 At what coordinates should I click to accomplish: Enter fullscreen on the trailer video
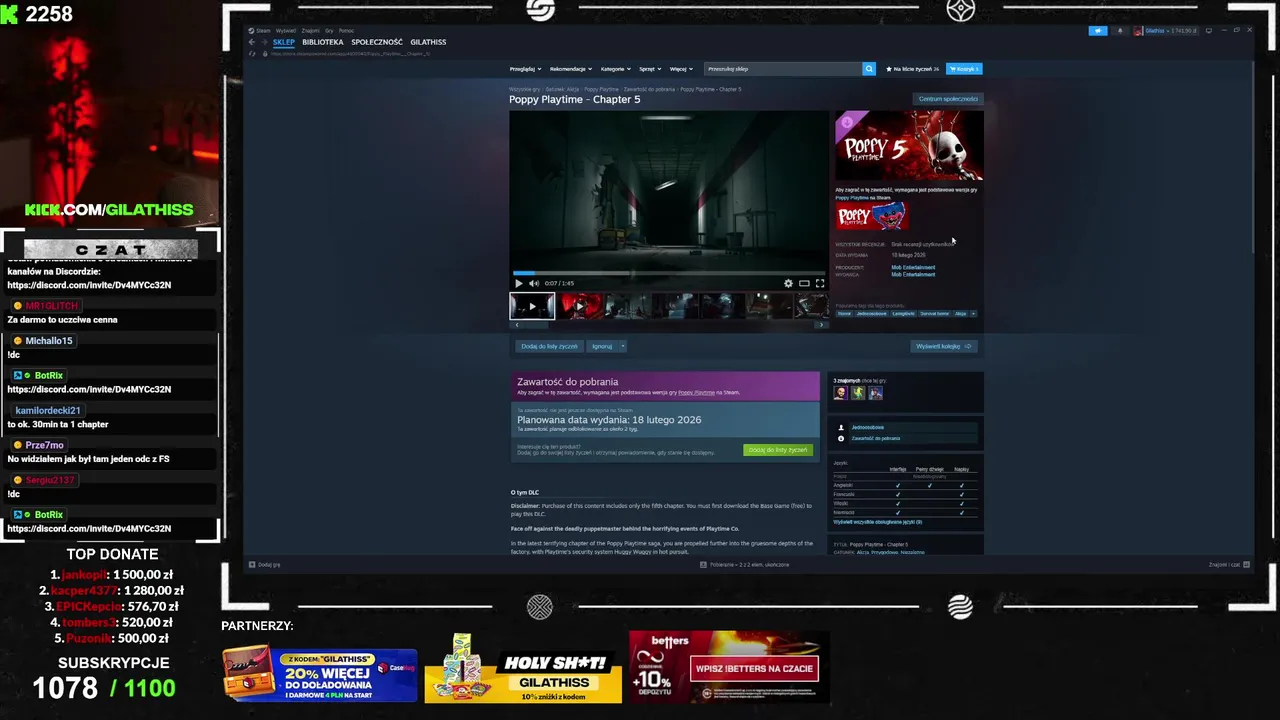point(820,283)
